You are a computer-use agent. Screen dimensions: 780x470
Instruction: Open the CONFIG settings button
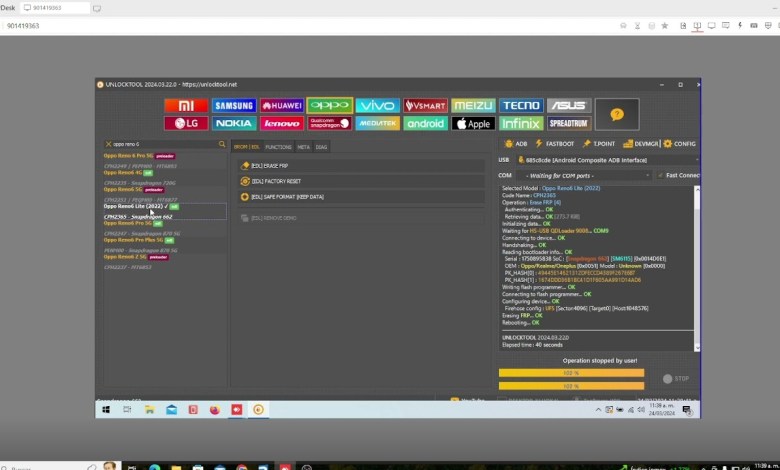tap(679, 144)
